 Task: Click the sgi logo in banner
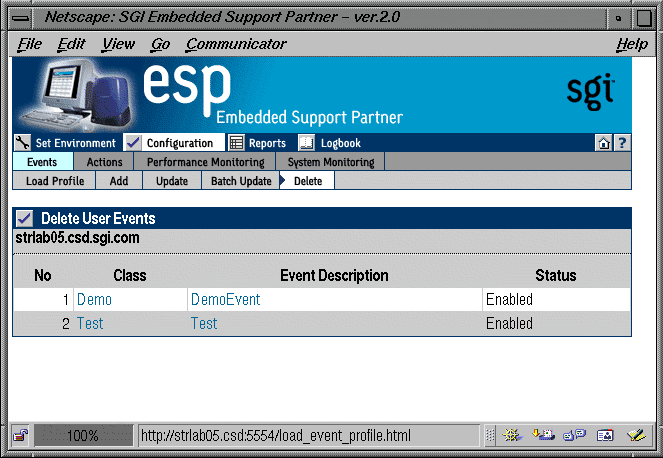(590, 91)
